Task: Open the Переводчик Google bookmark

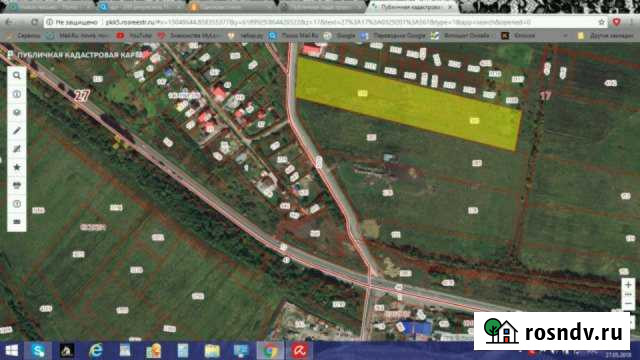Action: point(393,36)
